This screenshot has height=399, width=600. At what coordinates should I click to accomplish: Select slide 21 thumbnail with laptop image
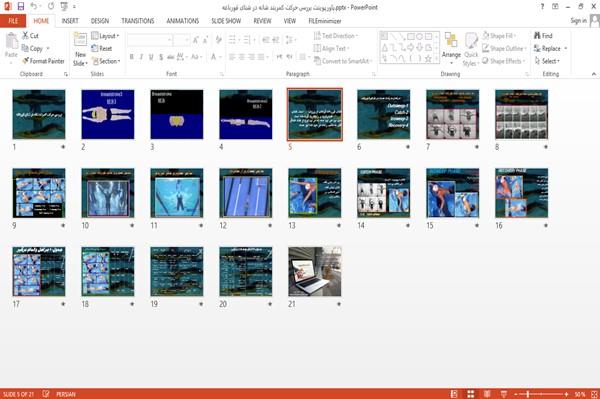pyautogui.click(x=315, y=272)
